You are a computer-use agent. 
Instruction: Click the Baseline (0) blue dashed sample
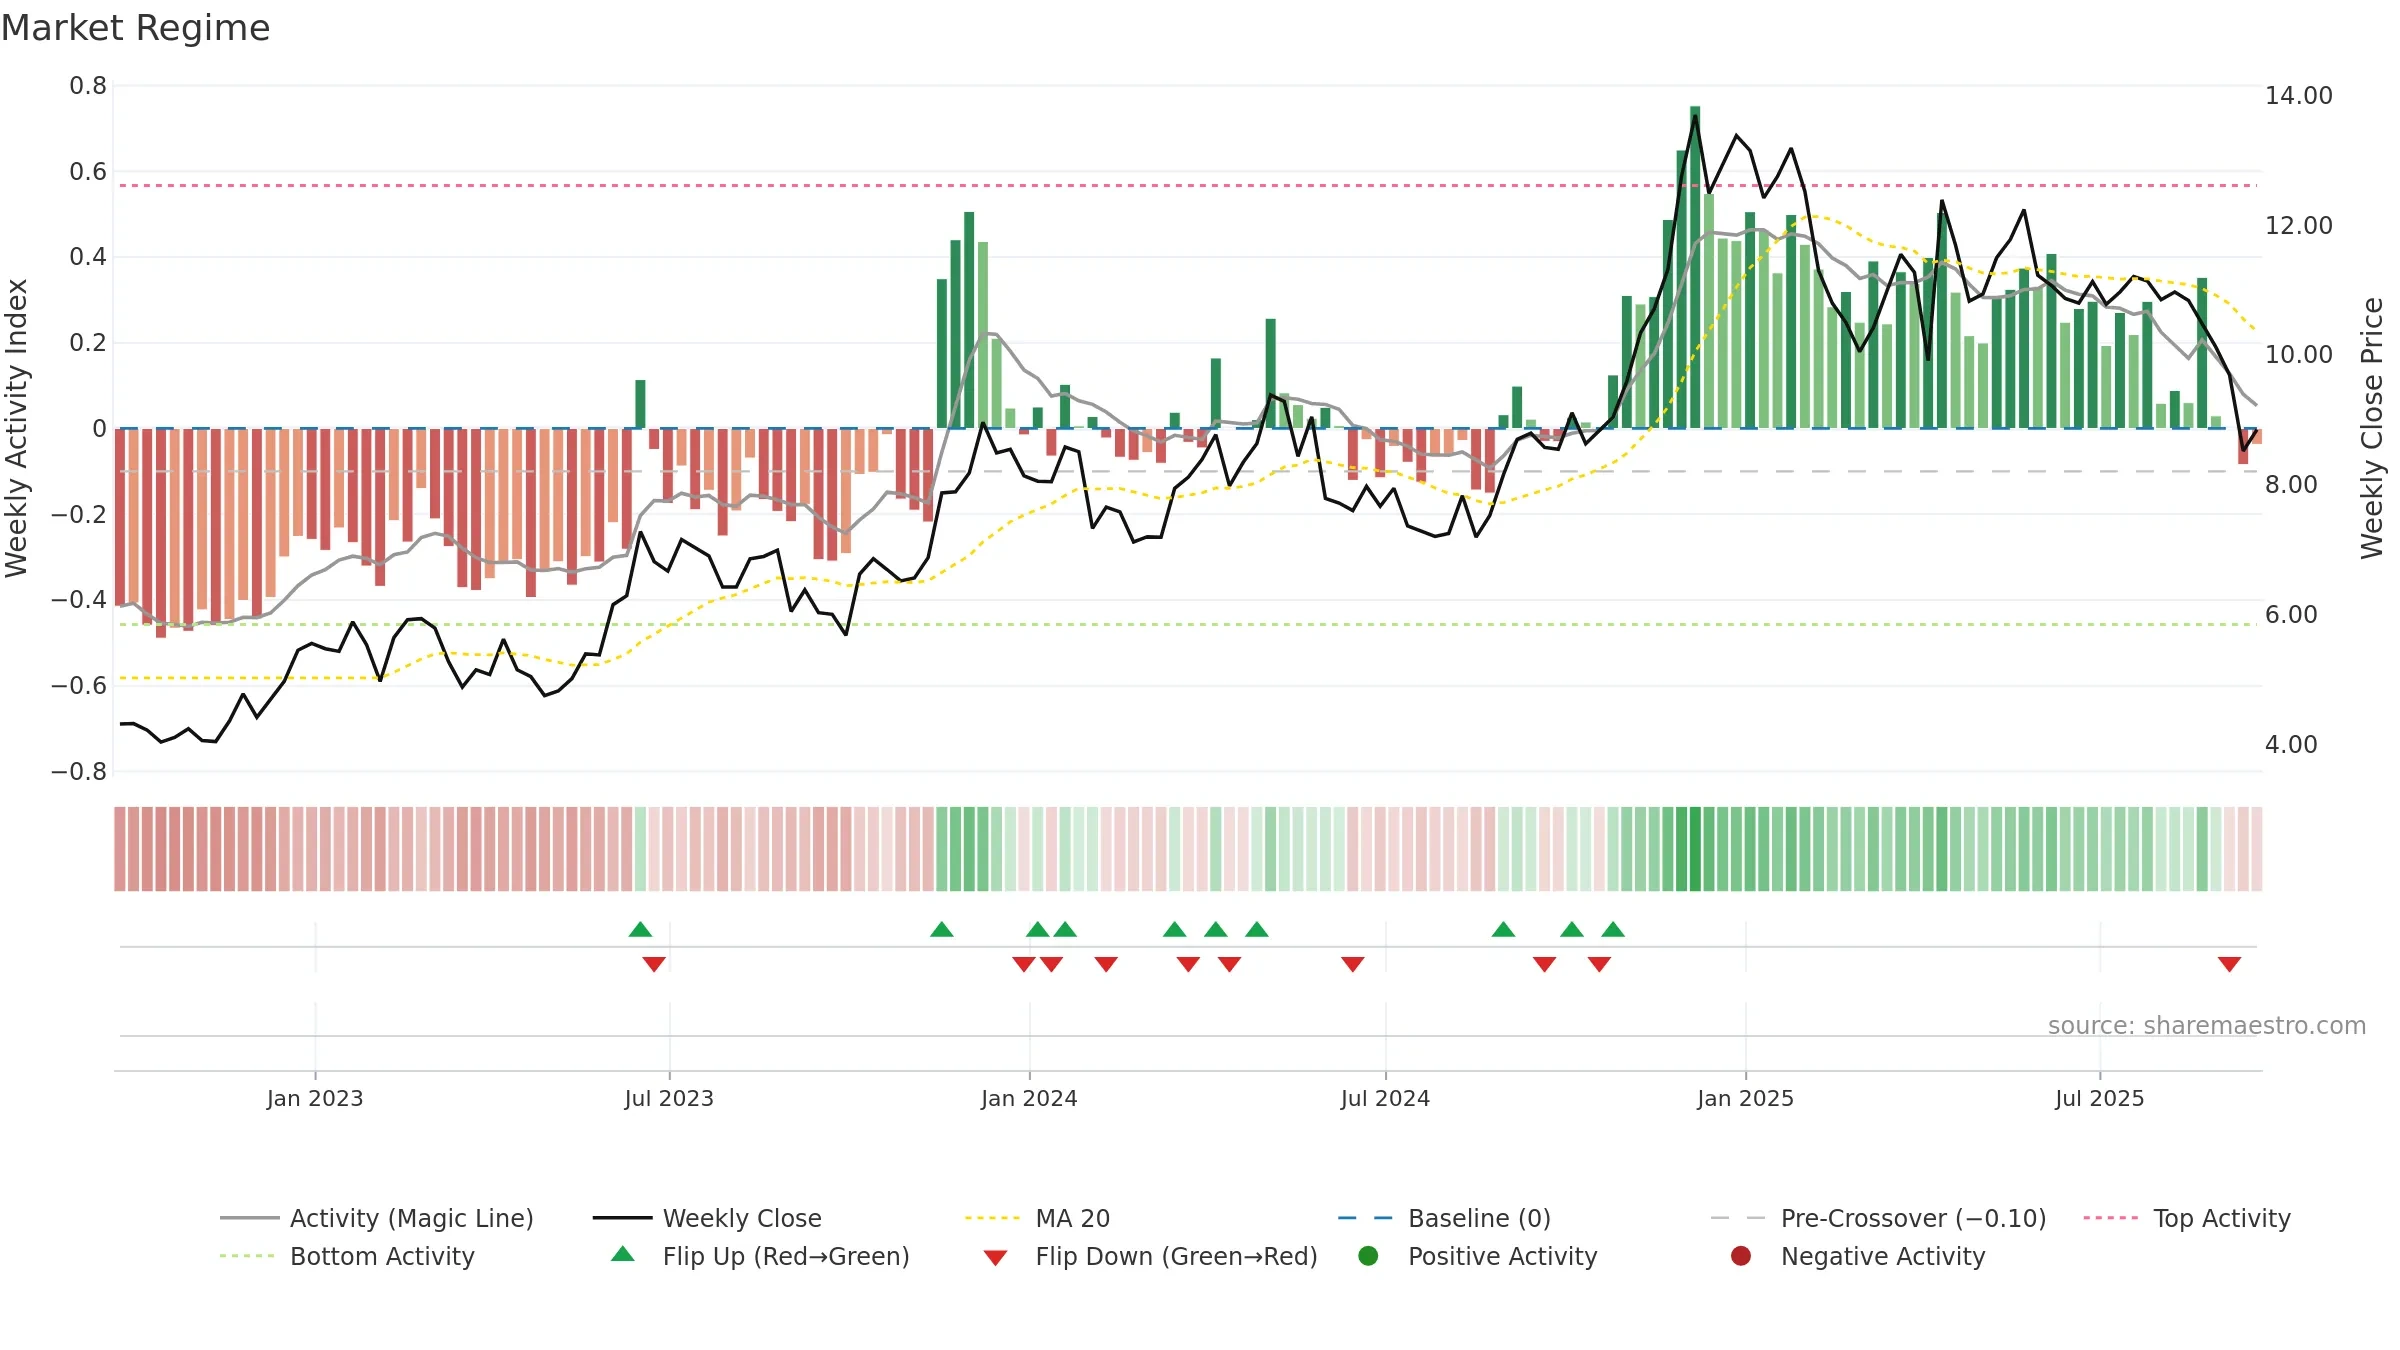click(x=1366, y=1218)
